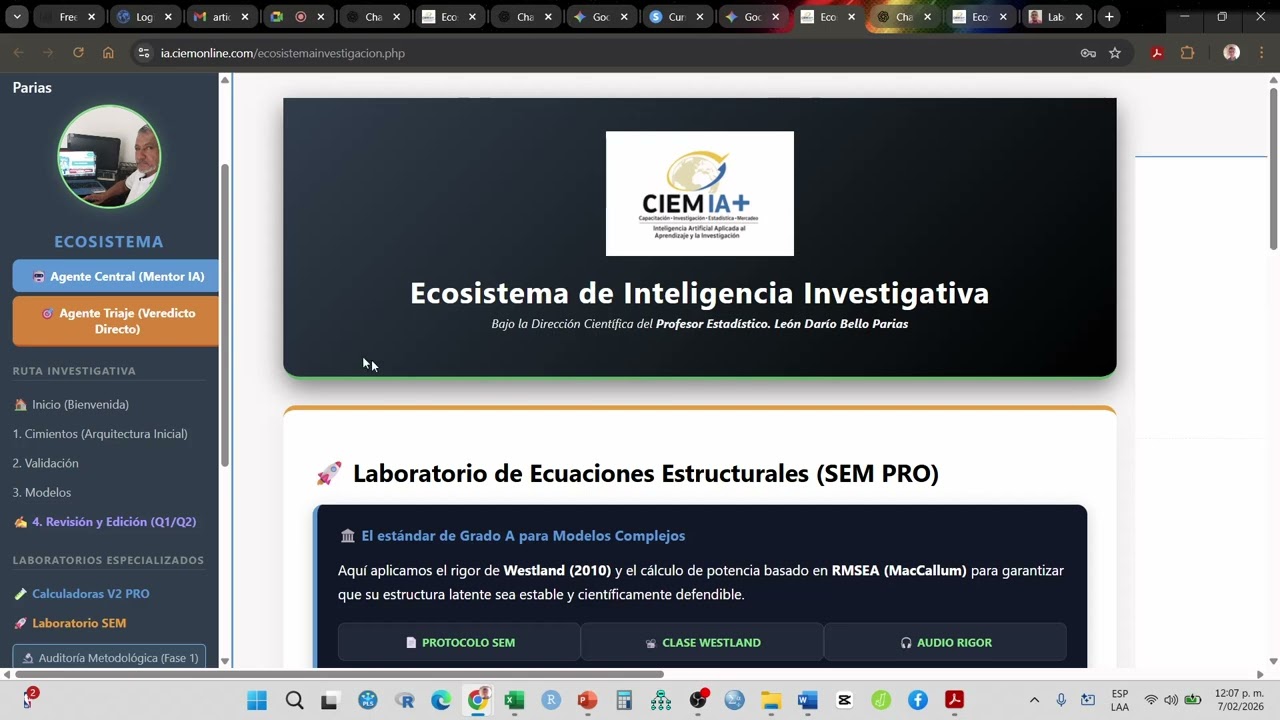Open Windows Start menu
Viewport: 1280px width, 720px height.
257,700
